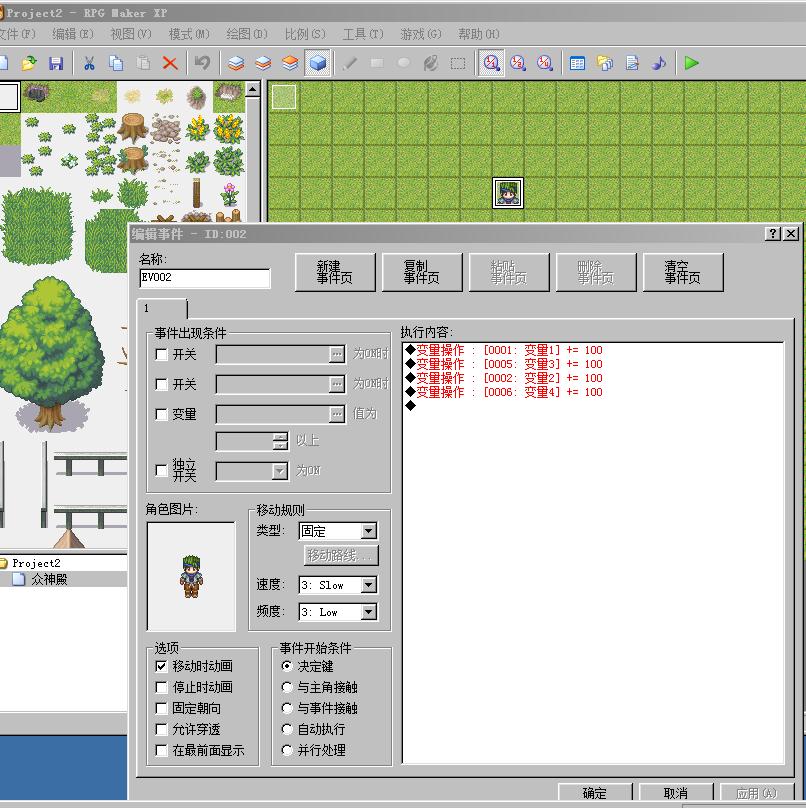806x808 pixels.
Task: Click the 新建事件页 button
Action: (x=335, y=273)
